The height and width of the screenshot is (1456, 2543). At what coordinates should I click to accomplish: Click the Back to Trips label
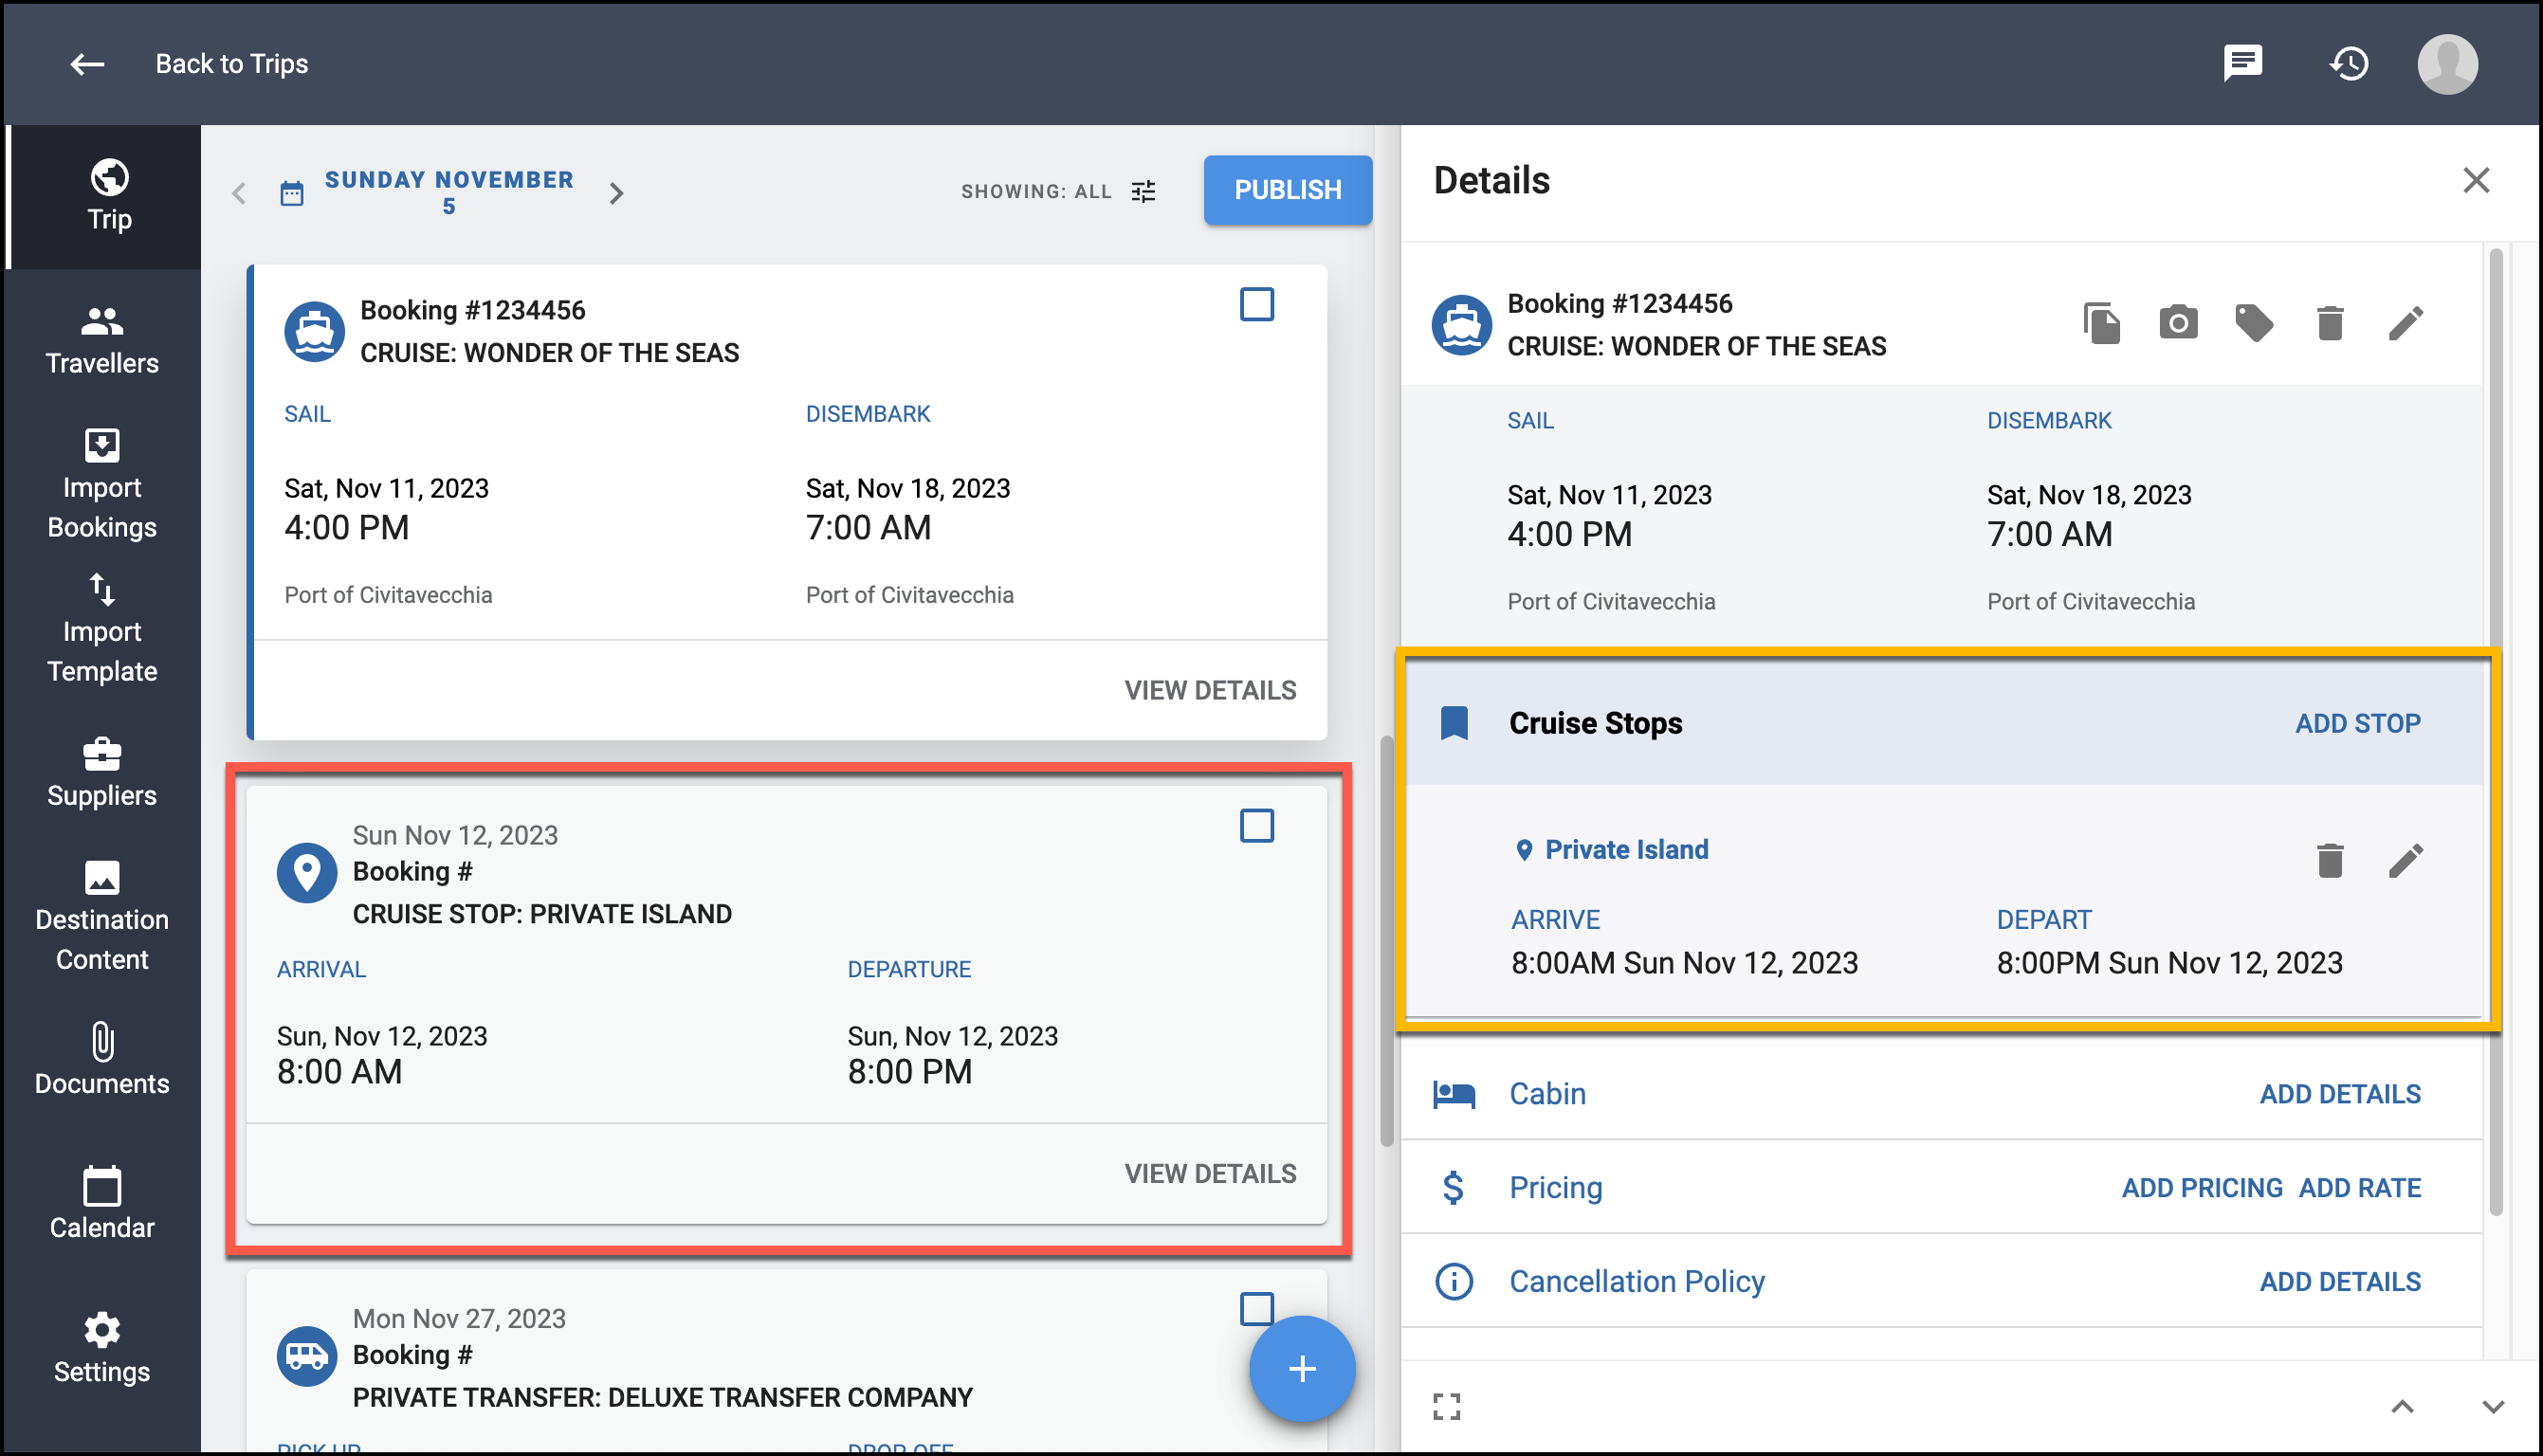[232, 64]
